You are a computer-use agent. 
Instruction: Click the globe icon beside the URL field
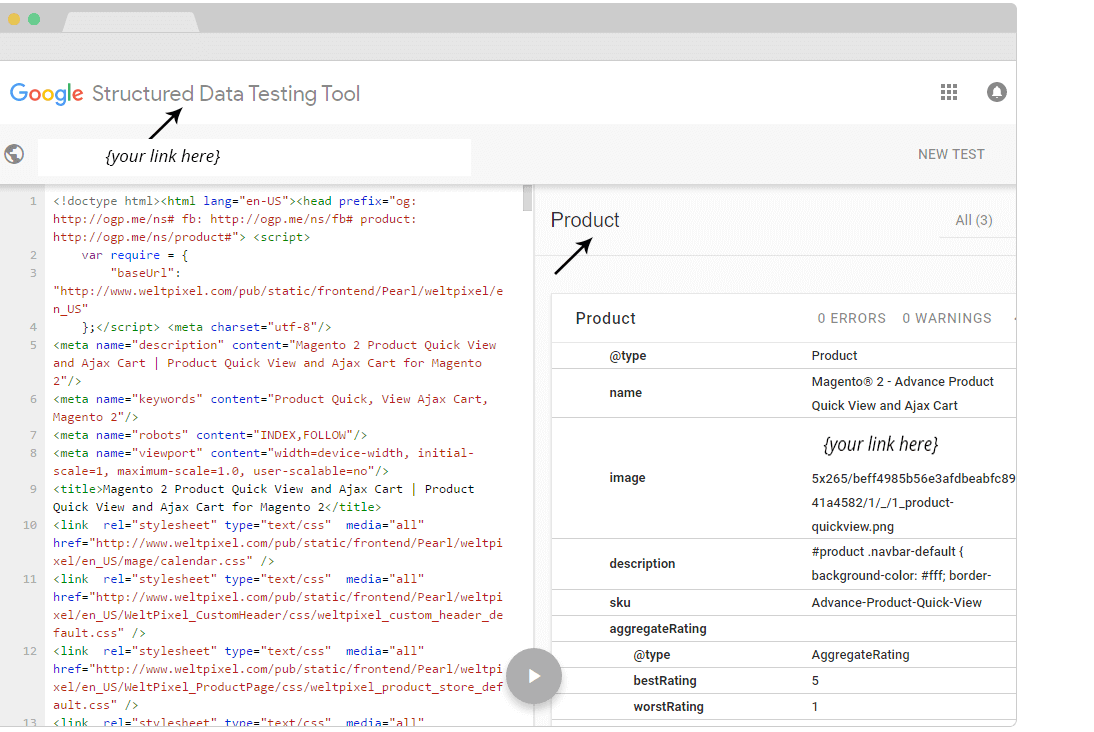click(14, 154)
